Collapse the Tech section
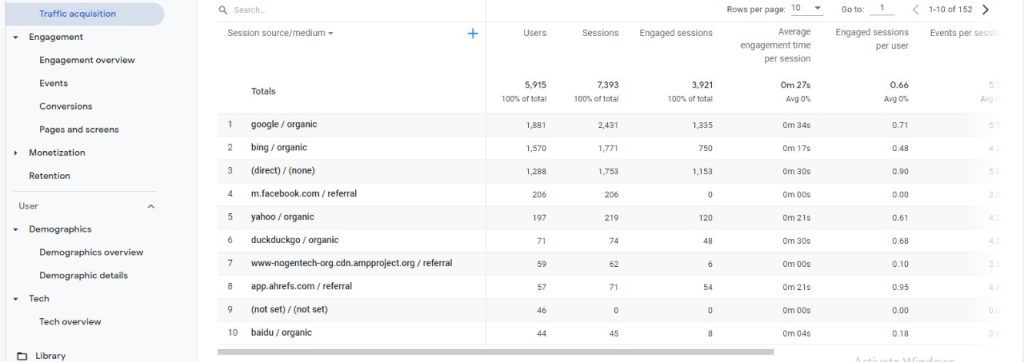1024x362 pixels. tap(16, 299)
